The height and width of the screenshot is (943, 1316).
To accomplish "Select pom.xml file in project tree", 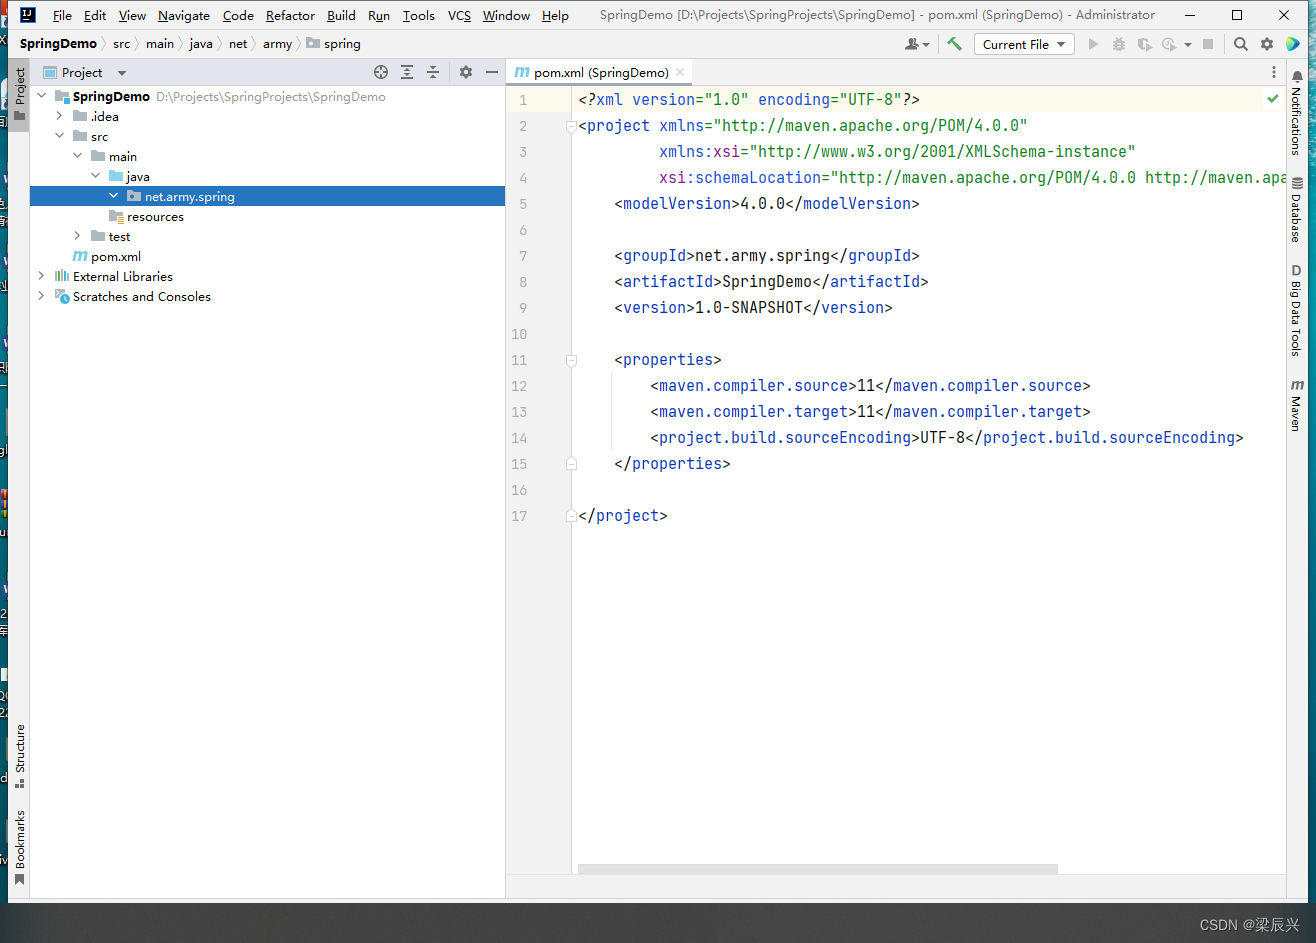I will click(116, 256).
